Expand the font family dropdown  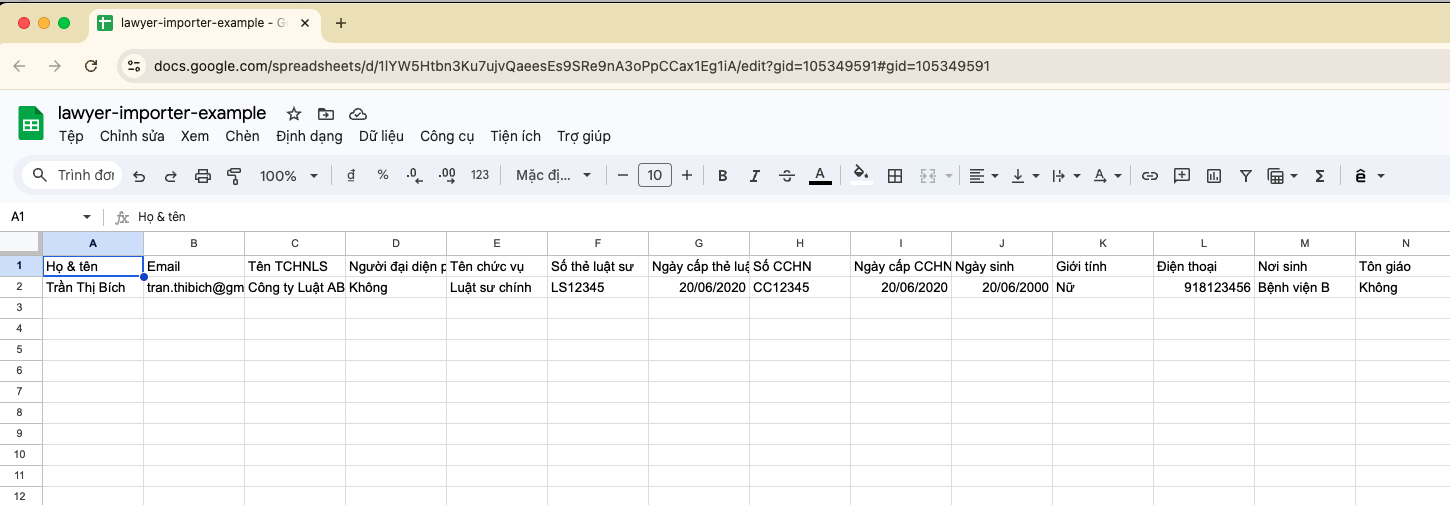[x=554, y=176]
